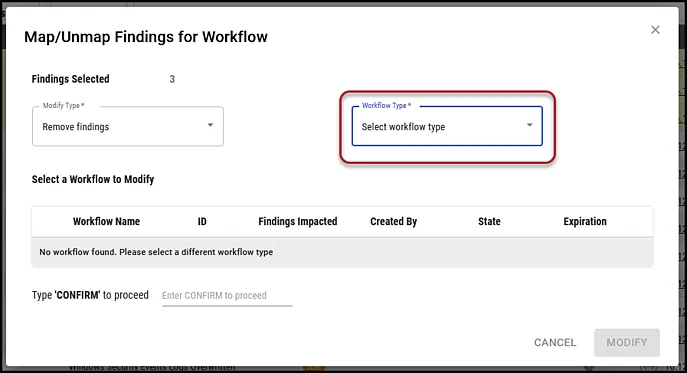Click the Workflow Name column header
Viewport: 687px width, 373px height.
coord(106,222)
